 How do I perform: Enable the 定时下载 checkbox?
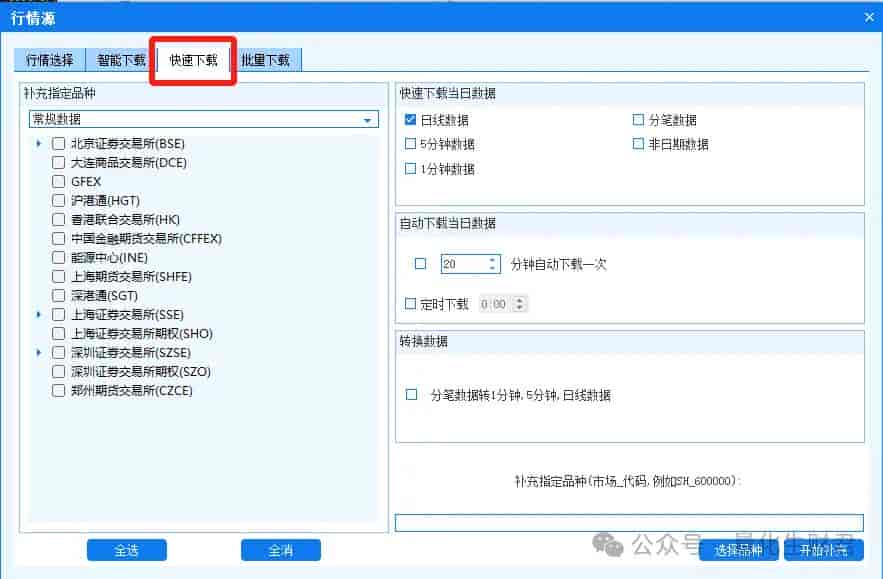click(411, 304)
